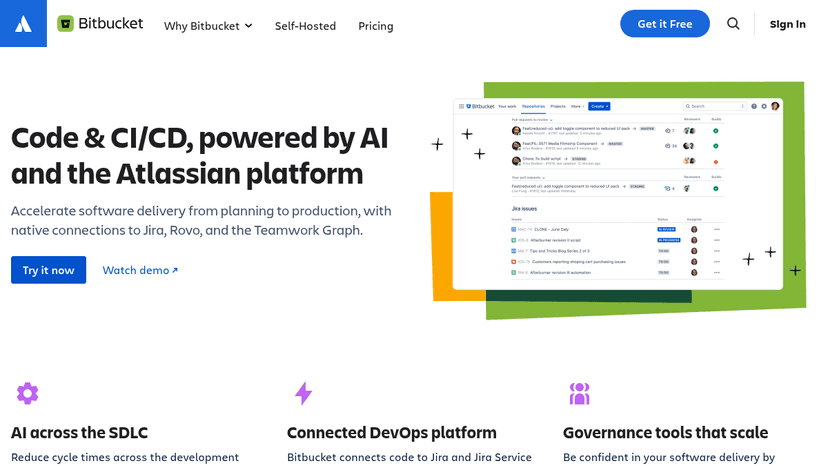Image resolution: width=828 pixels, height=466 pixels.
Task: Click the 'Connected DevOps platform' heading
Action: click(x=392, y=433)
